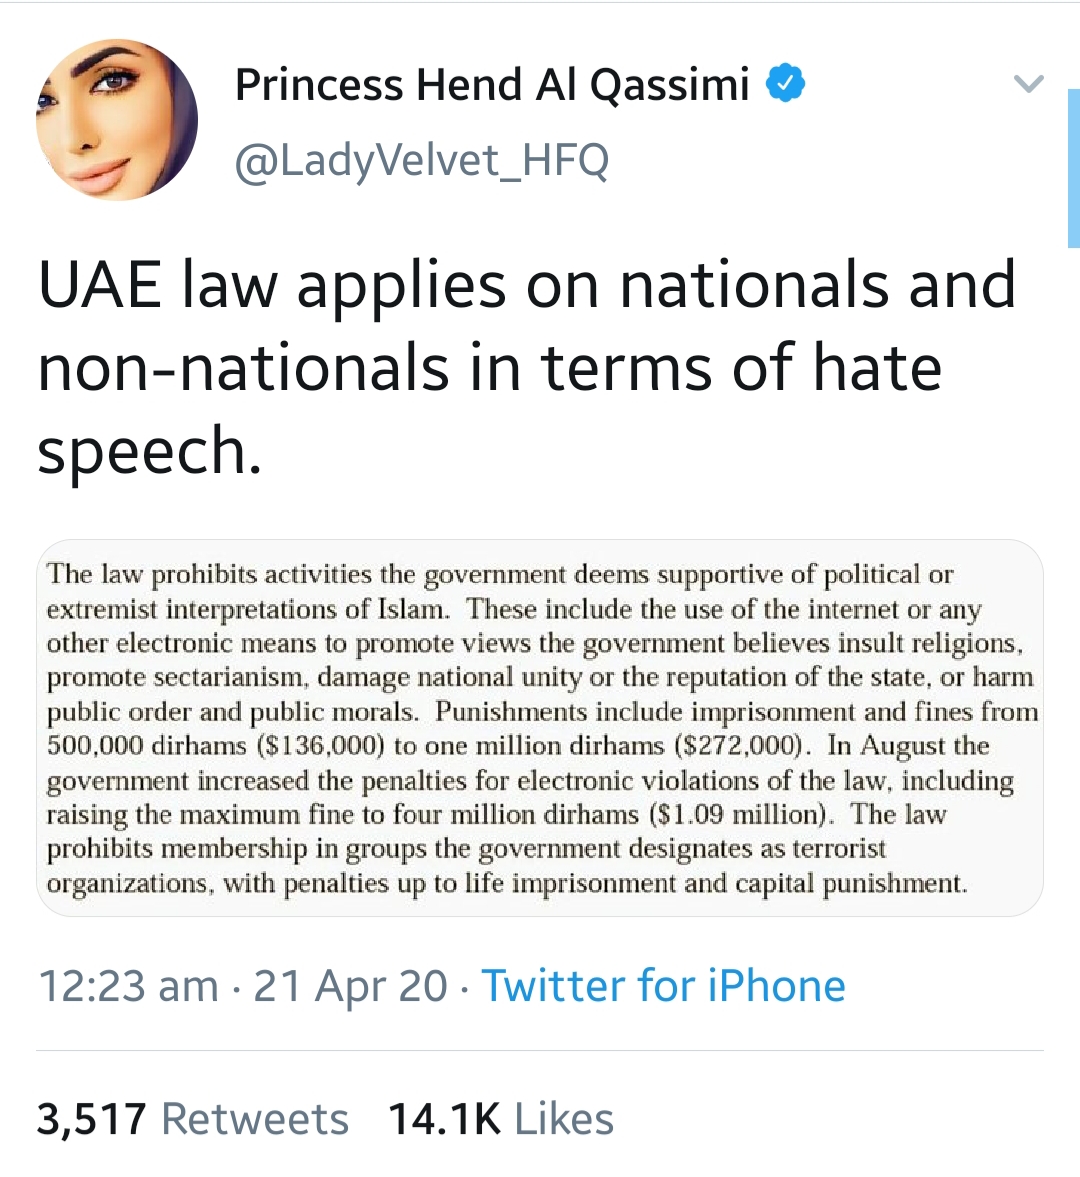Screen dimensions: 1080x1177
Task: Click the 3,517 retweet count number
Action: pos(92,1119)
